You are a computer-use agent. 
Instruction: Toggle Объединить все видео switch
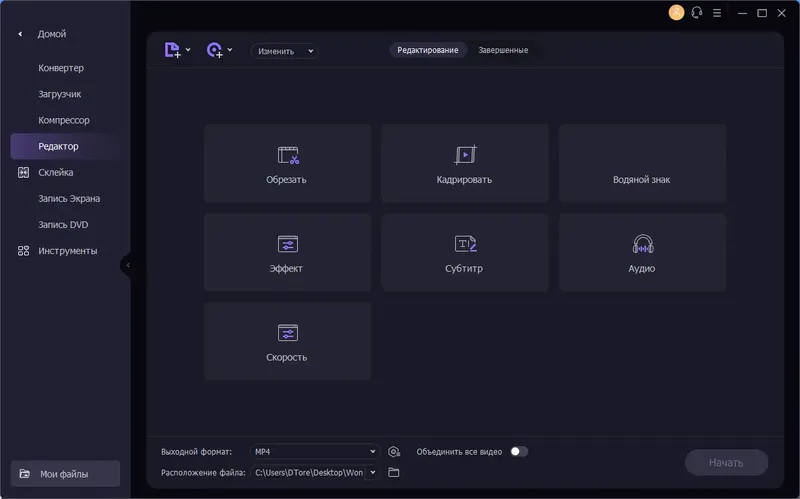point(519,452)
